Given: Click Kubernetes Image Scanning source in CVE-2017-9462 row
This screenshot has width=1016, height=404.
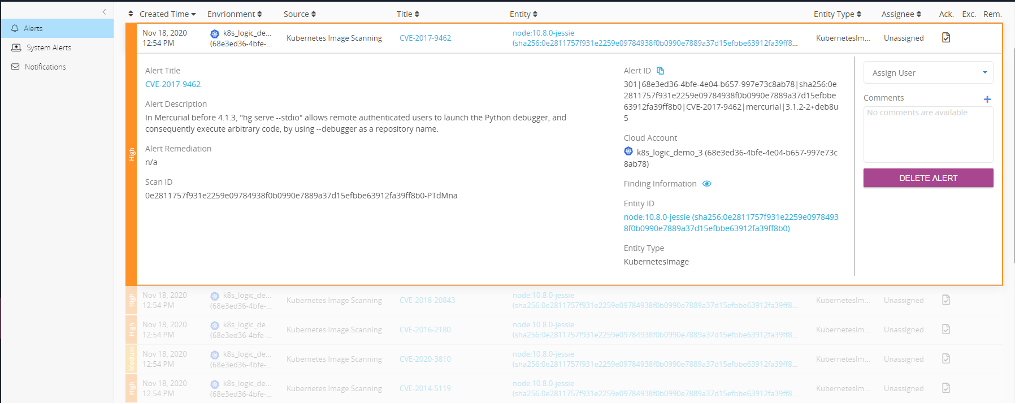Looking at the screenshot, I should pyautogui.click(x=334, y=38).
